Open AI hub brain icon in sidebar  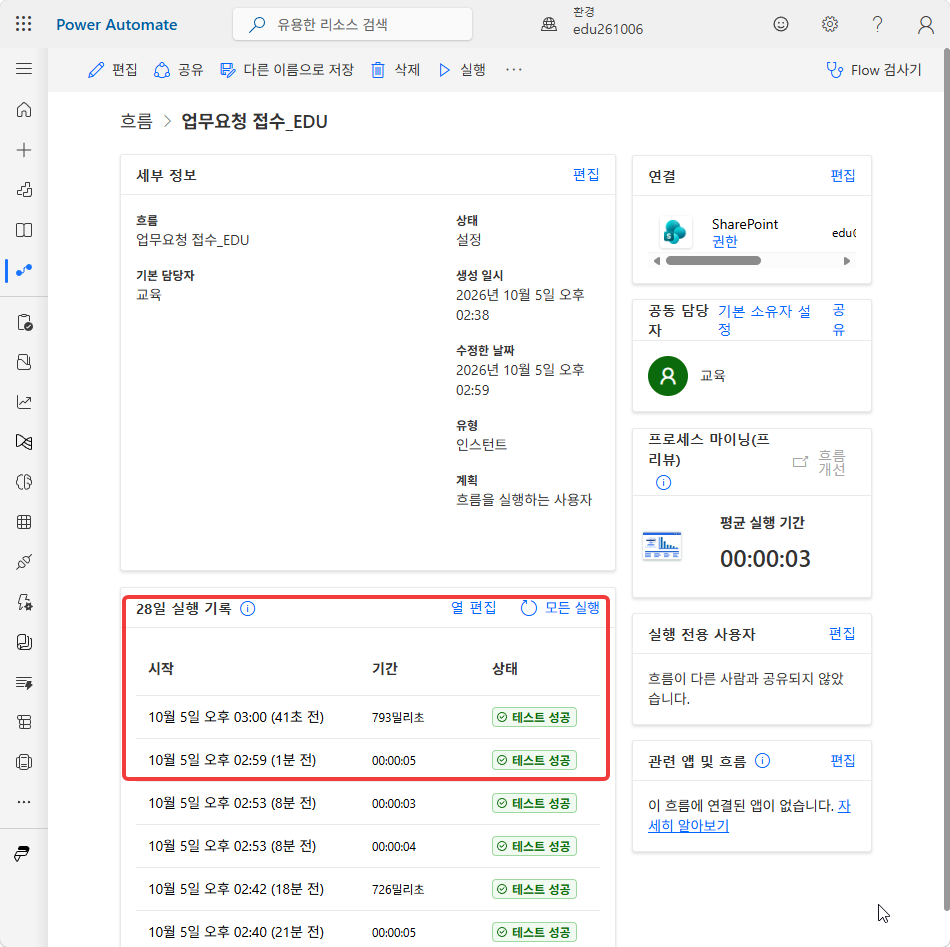24,482
